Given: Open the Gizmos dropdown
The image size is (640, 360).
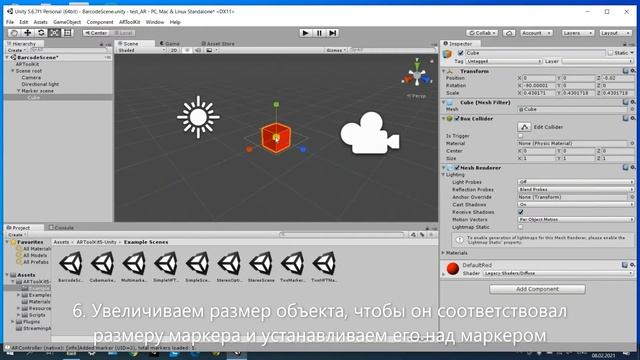Looking at the screenshot, I should 336,50.
